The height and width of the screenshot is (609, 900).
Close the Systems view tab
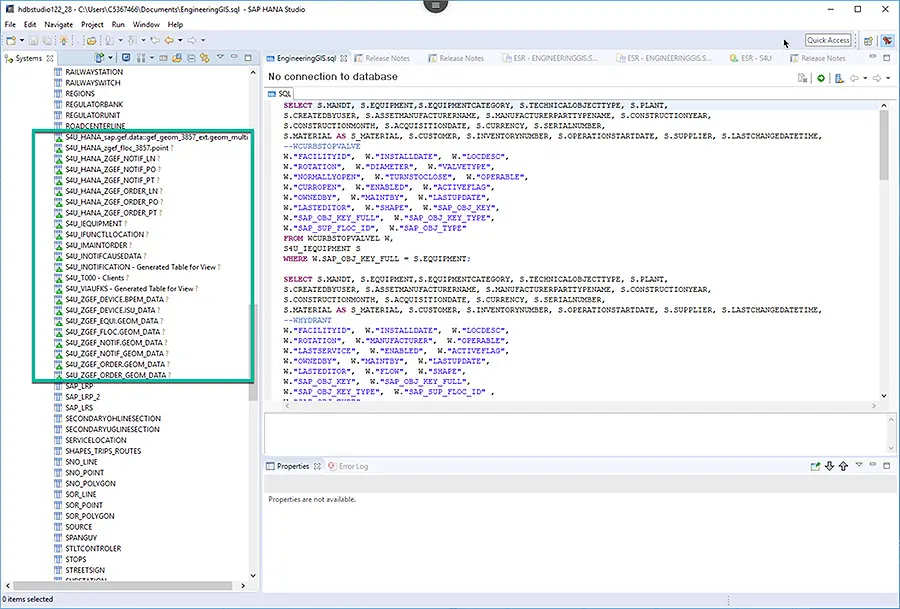point(51,59)
